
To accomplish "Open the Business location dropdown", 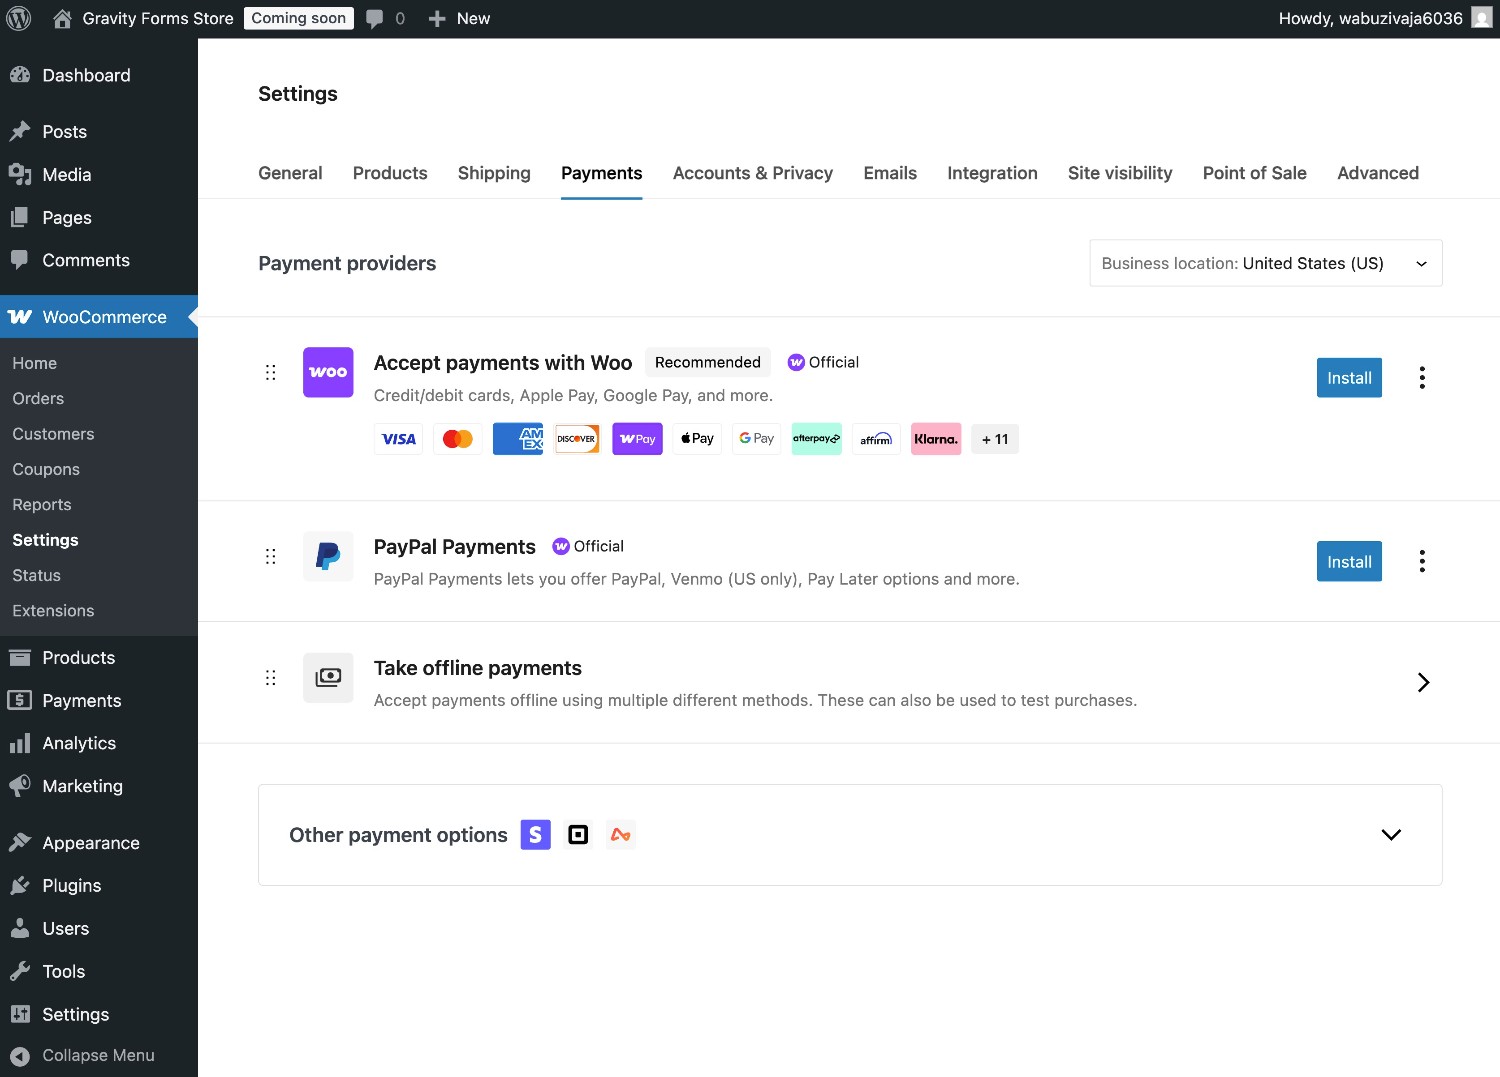I will pyautogui.click(x=1266, y=263).
